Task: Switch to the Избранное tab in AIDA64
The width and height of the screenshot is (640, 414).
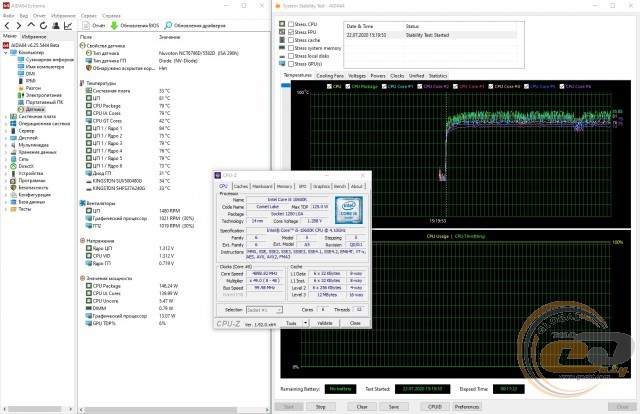Action: [34, 36]
